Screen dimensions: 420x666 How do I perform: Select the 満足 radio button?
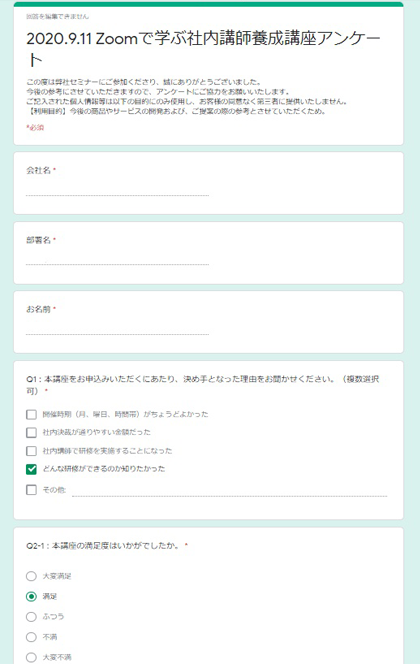[x=31, y=596]
